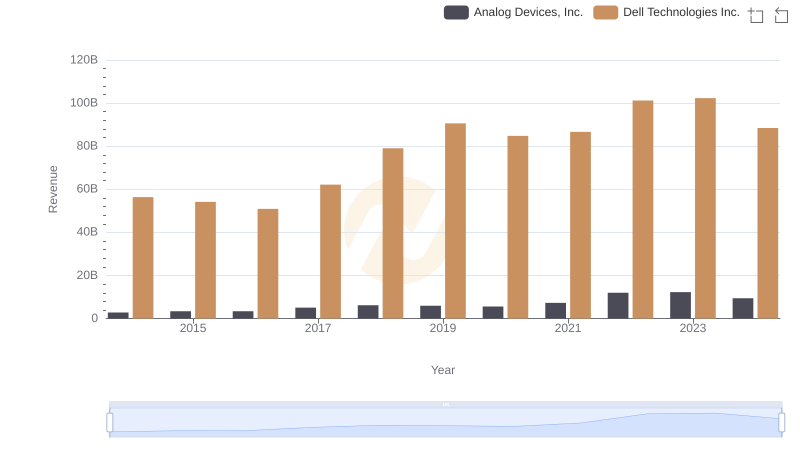Hide the Analog Devices, Inc. series label
This screenshot has height=461, width=800.
pyautogui.click(x=528, y=12)
